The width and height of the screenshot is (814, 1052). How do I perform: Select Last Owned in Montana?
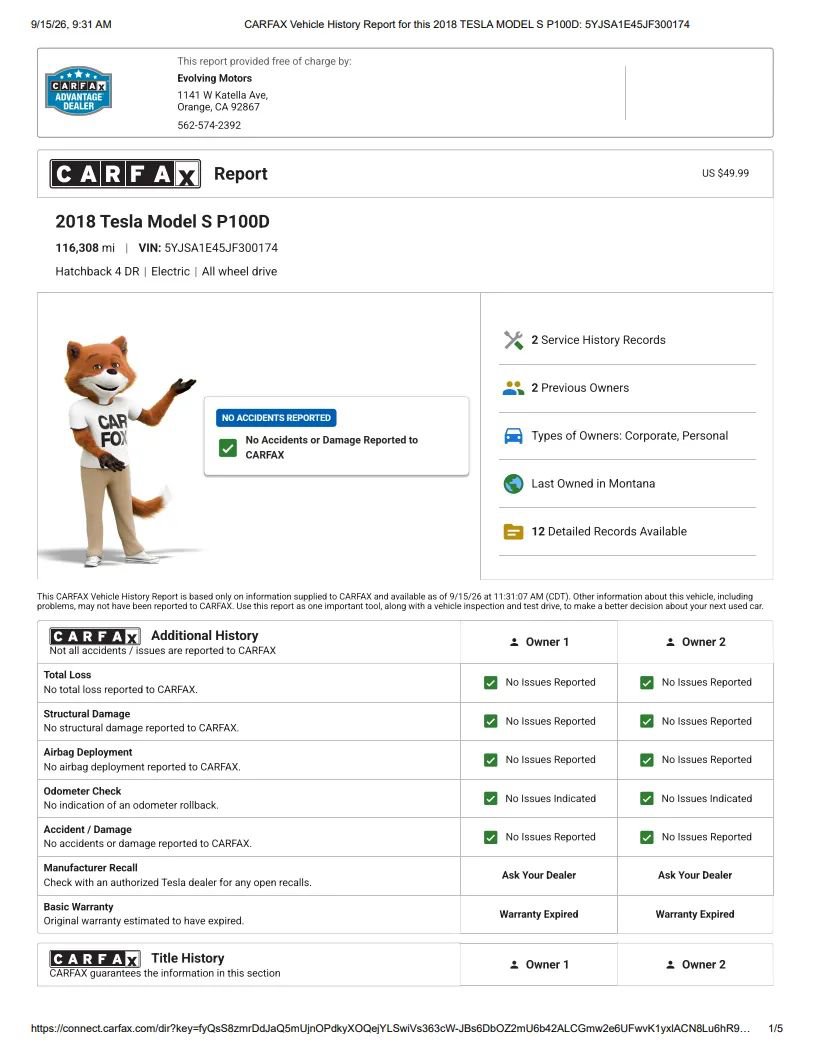593,484
